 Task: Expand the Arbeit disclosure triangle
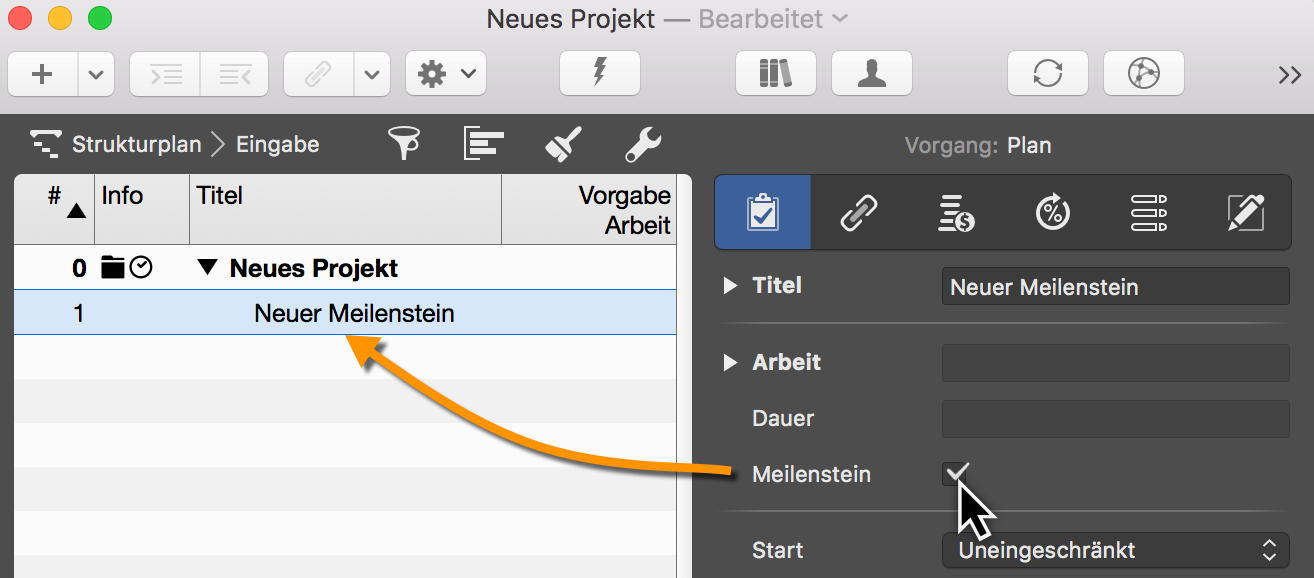pyautogui.click(x=730, y=363)
